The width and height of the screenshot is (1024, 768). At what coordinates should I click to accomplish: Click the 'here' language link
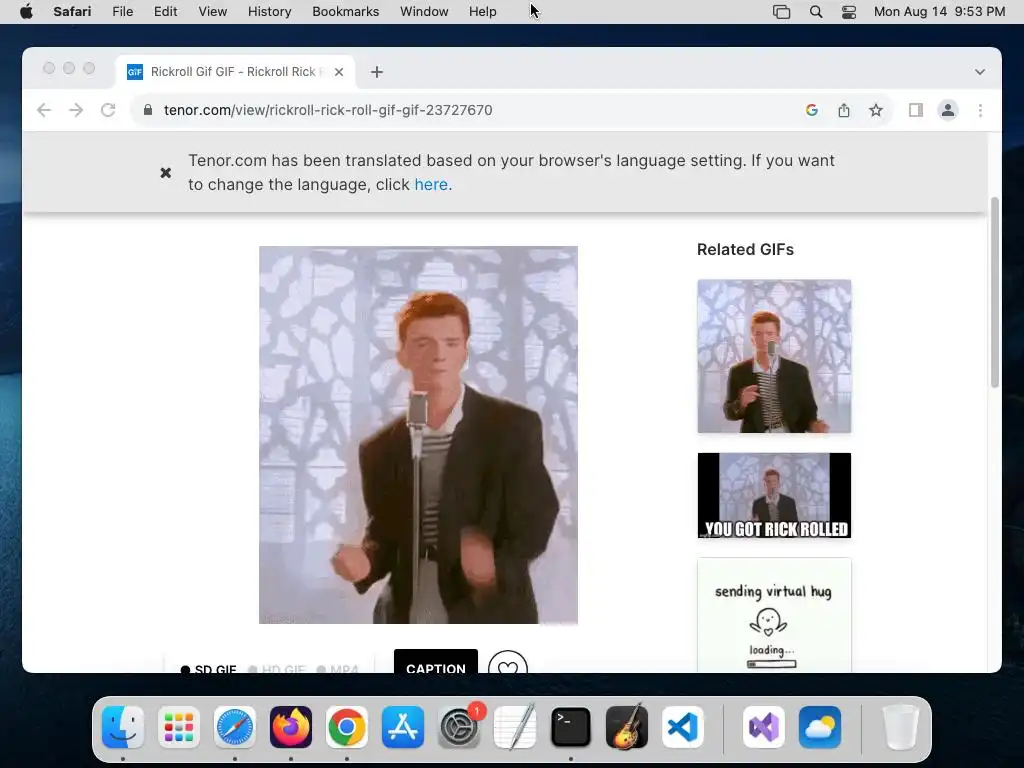tap(431, 185)
